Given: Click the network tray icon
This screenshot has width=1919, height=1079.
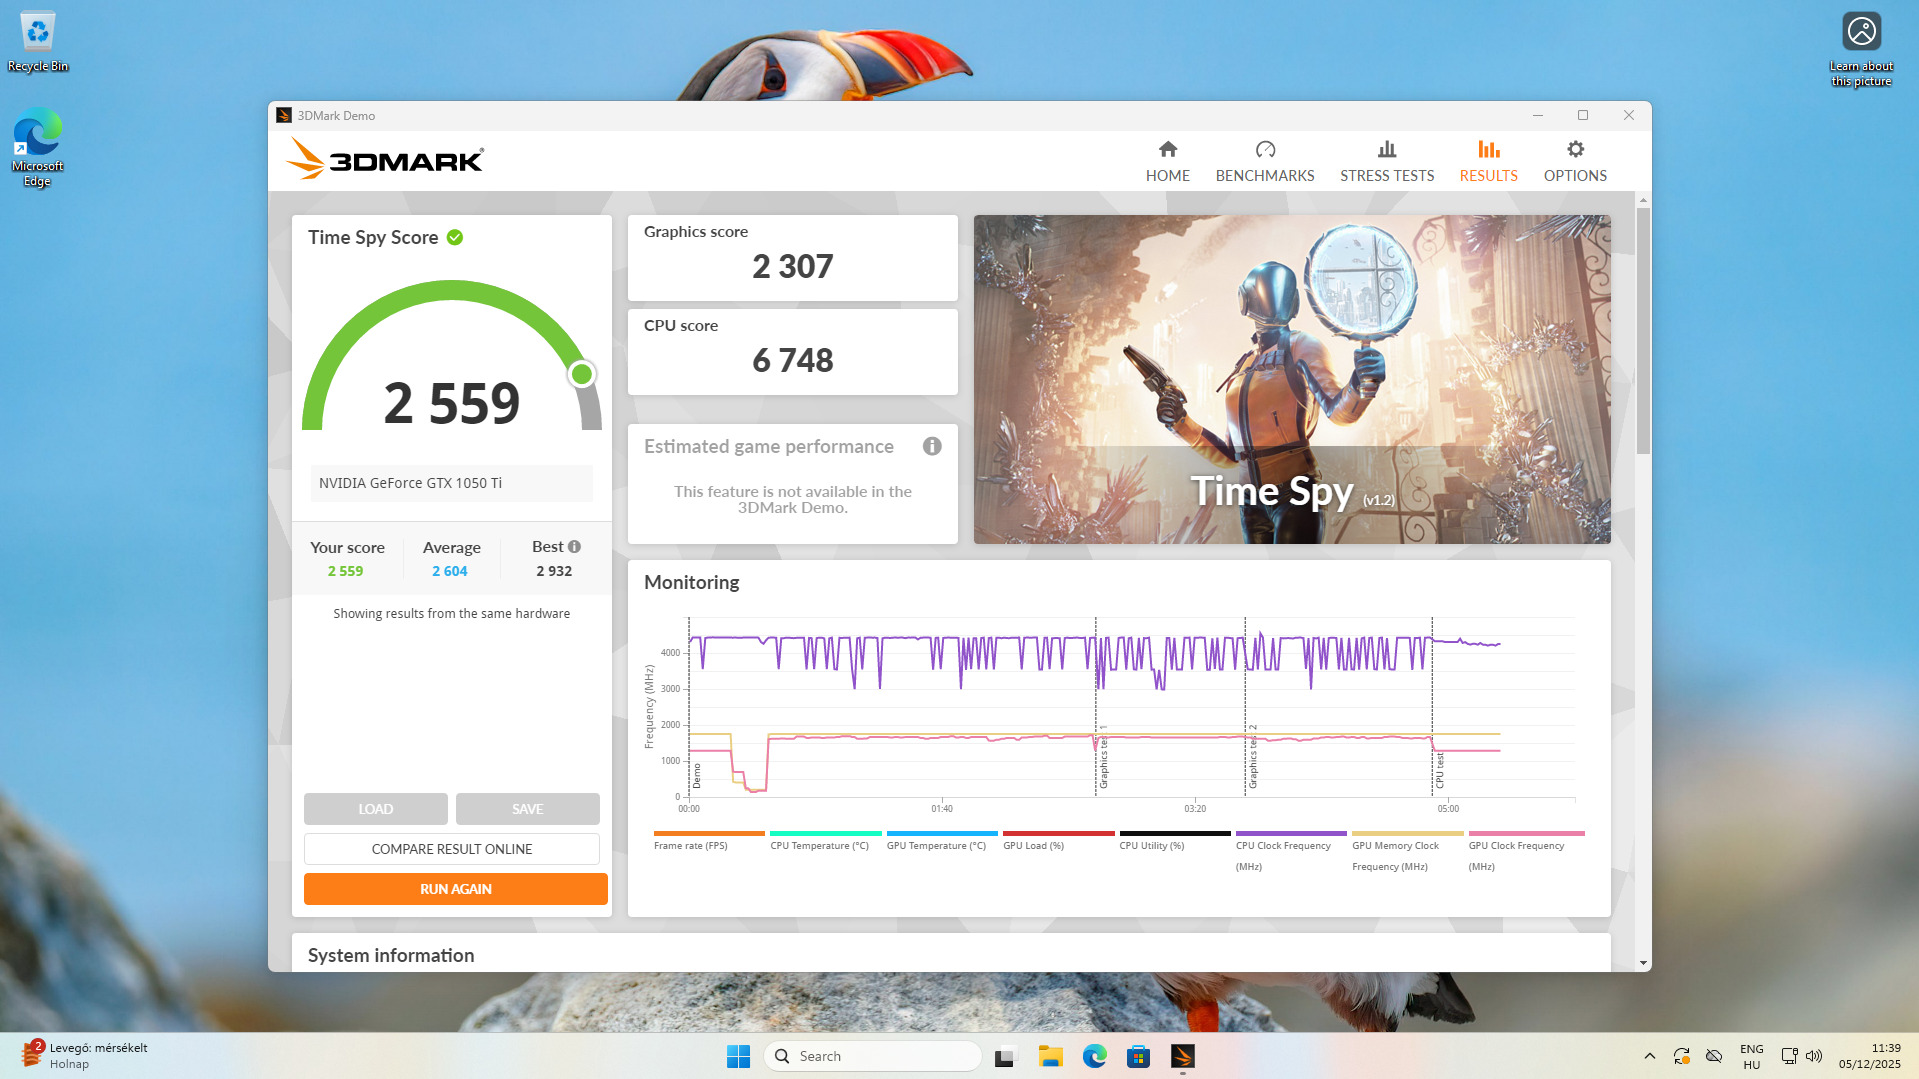Looking at the screenshot, I should (x=1789, y=1056).
